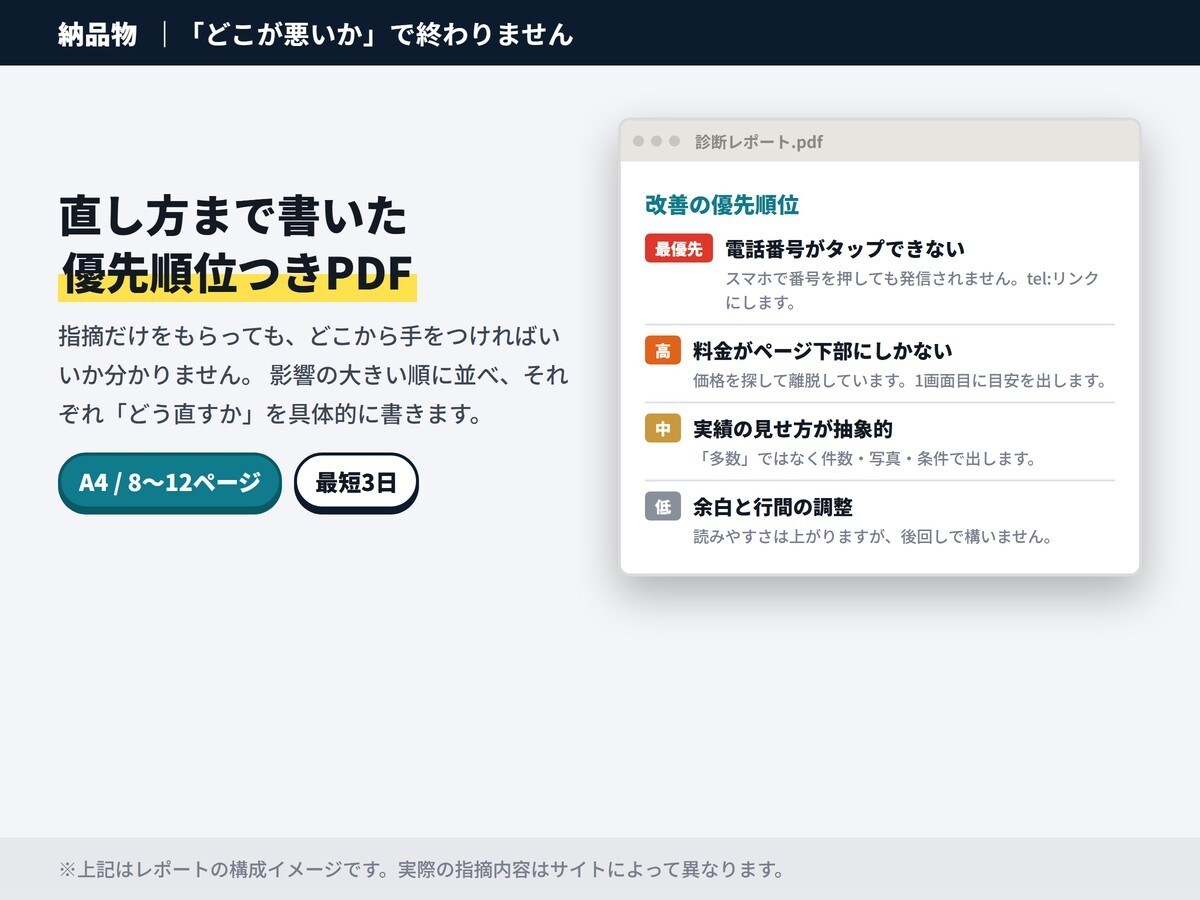Screen dimensions: 1200x900
Task: Click the first gray dot in 診断レポート.pdf titlebar
Action: 639,141
